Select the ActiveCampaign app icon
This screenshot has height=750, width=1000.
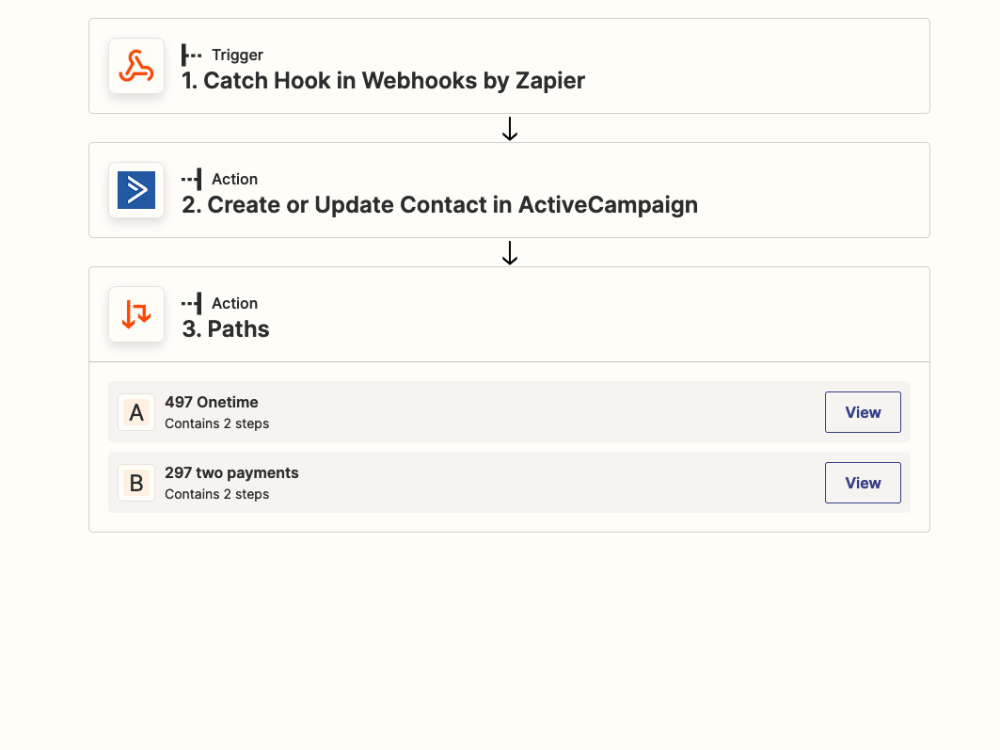click(x=136, y=190)
